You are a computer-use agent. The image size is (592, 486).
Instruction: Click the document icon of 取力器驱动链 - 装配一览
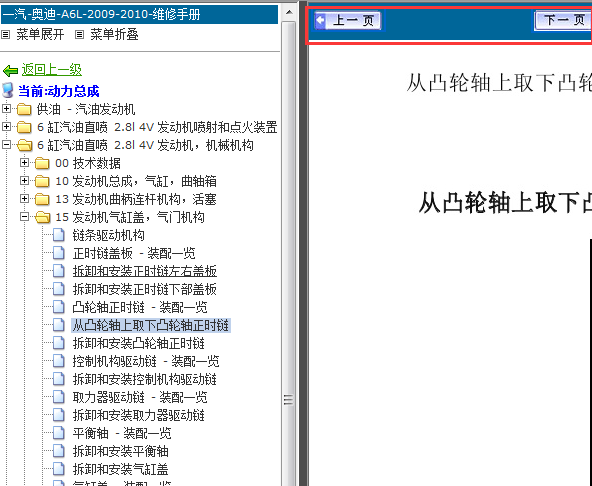pyautogui.click(x=59, y=397)
